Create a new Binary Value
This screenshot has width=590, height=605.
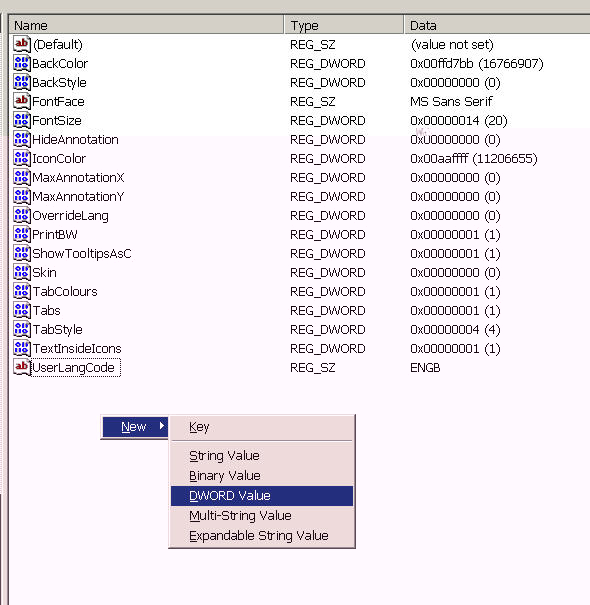click(262, 476)
